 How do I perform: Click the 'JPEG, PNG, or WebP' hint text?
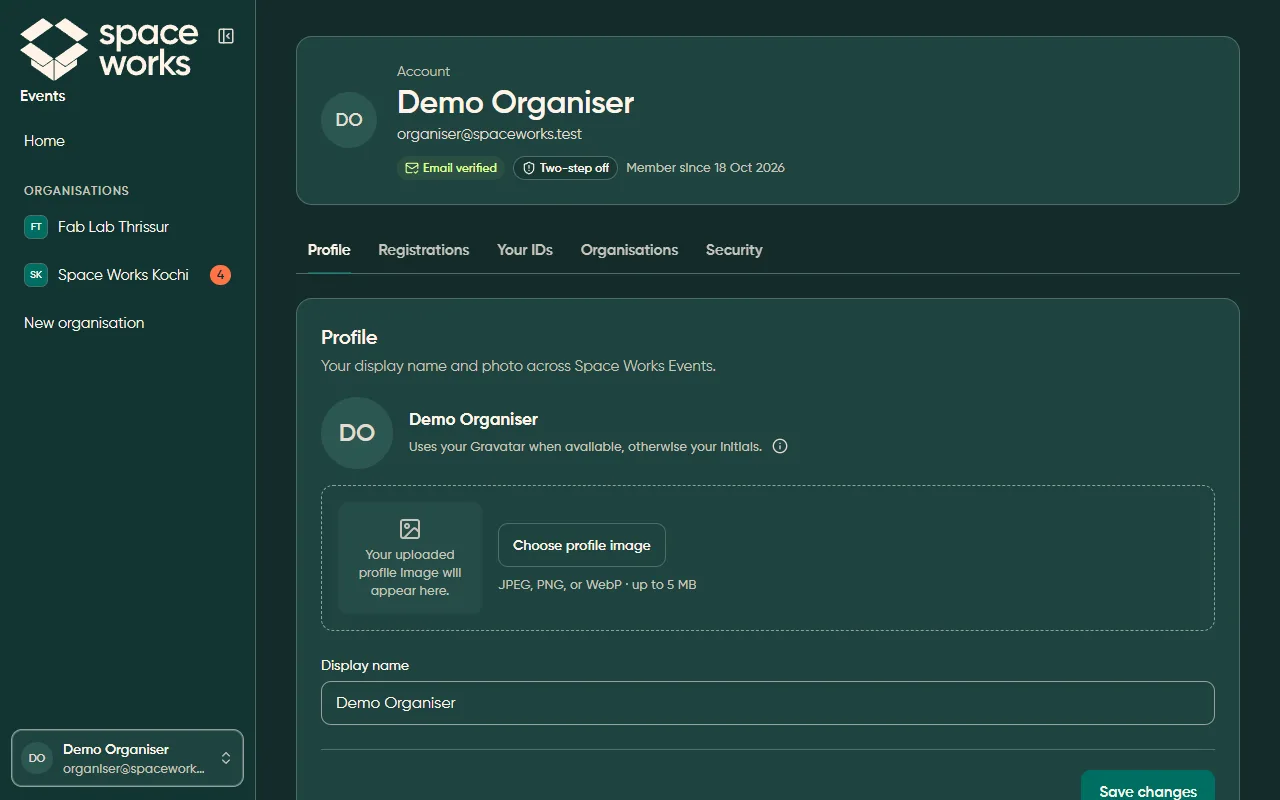[x=597, y=585]
